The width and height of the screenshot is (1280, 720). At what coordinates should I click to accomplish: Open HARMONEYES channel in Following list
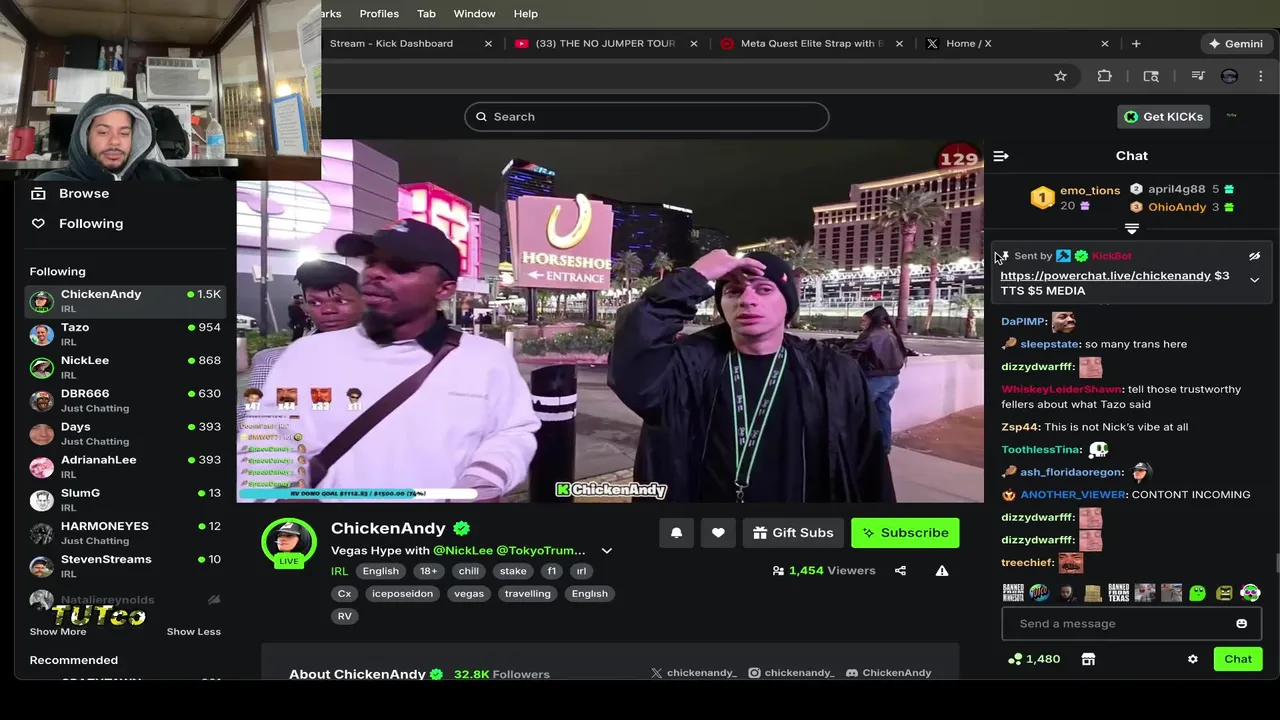click(125, 532)
